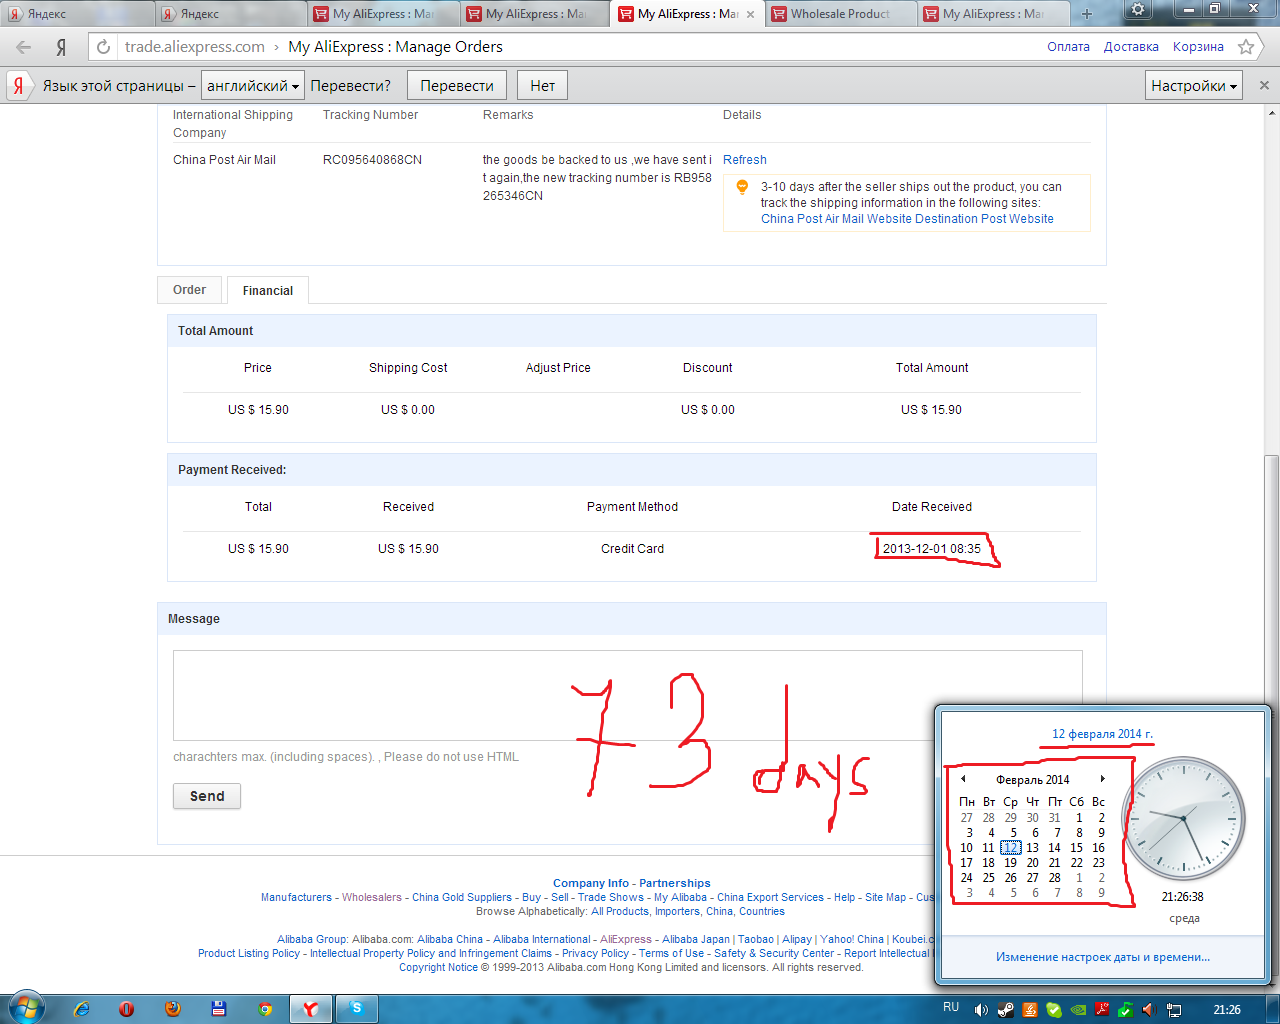Screen dimensions: 1280x1024
Task: Reload the page with the refresh icon
Action: pyautogui.click(x=103, y=47)
